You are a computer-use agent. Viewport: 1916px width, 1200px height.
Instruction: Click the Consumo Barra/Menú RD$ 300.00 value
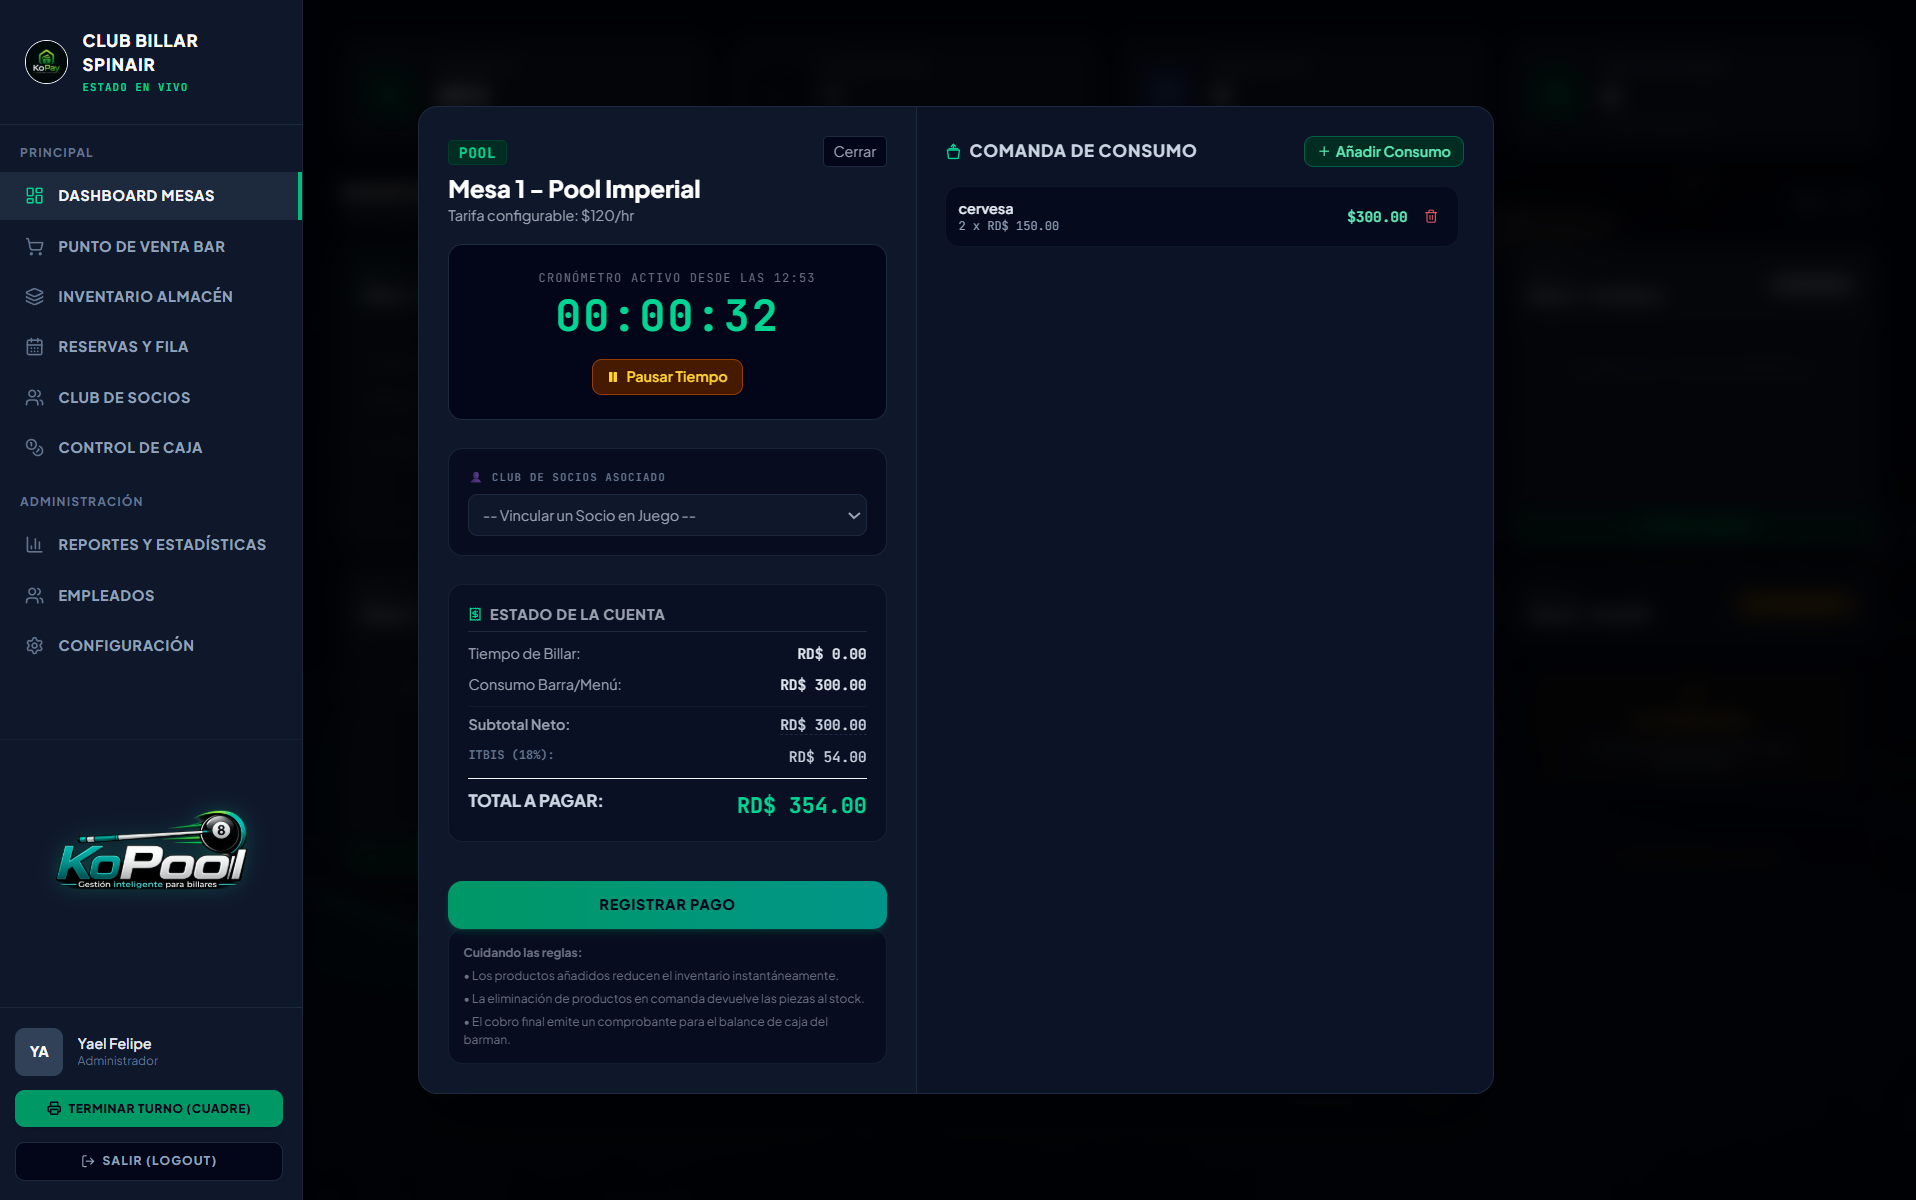[823, 685]
